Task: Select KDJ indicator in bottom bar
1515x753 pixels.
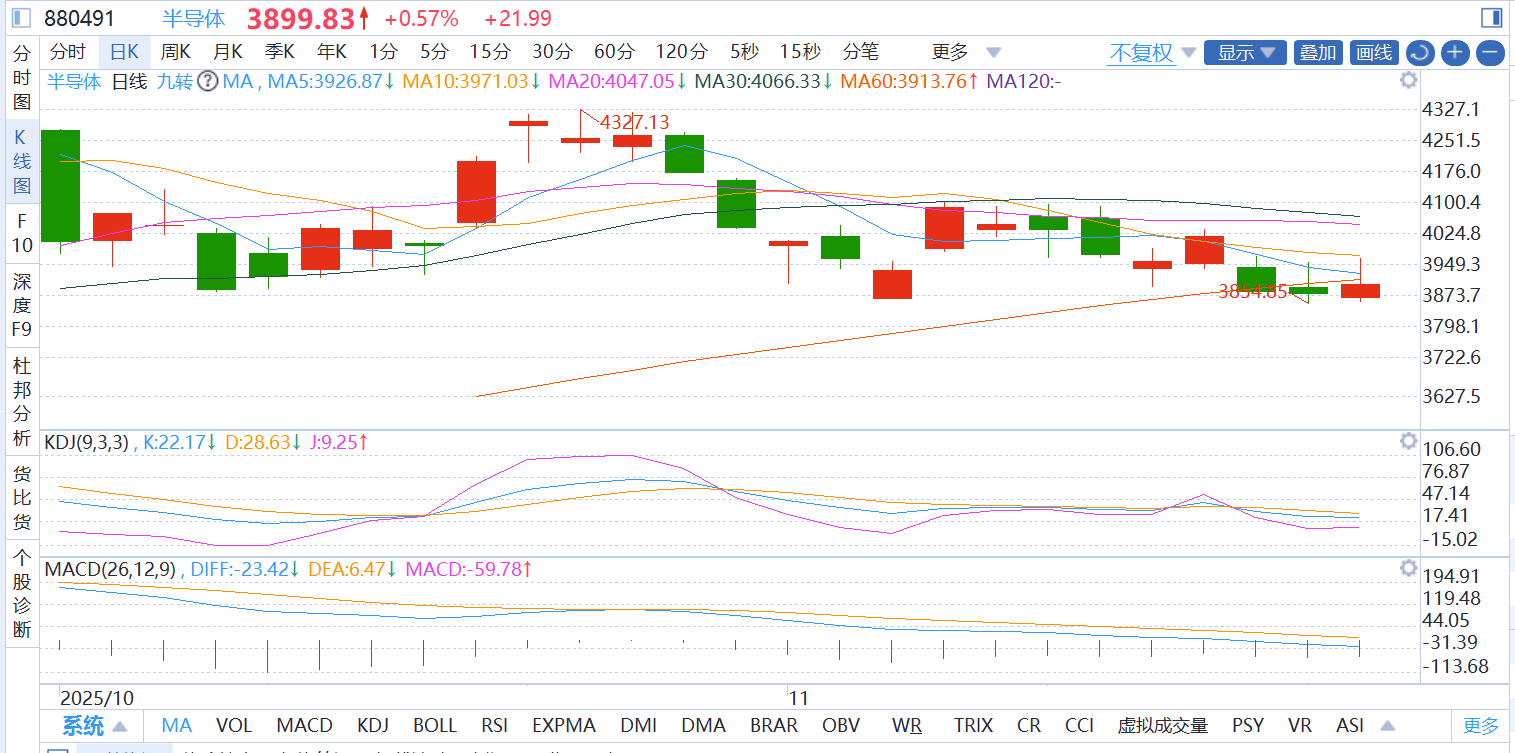Action: tap(373, 726)
